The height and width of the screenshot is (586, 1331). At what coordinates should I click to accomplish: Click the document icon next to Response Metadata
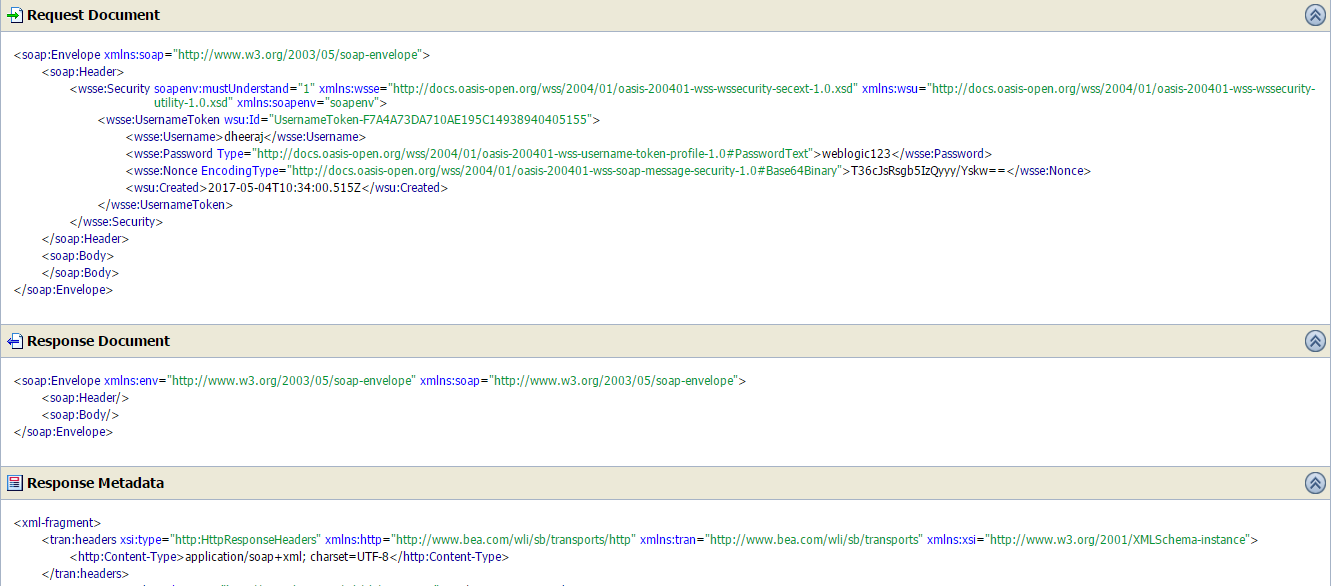click(14, 482)
